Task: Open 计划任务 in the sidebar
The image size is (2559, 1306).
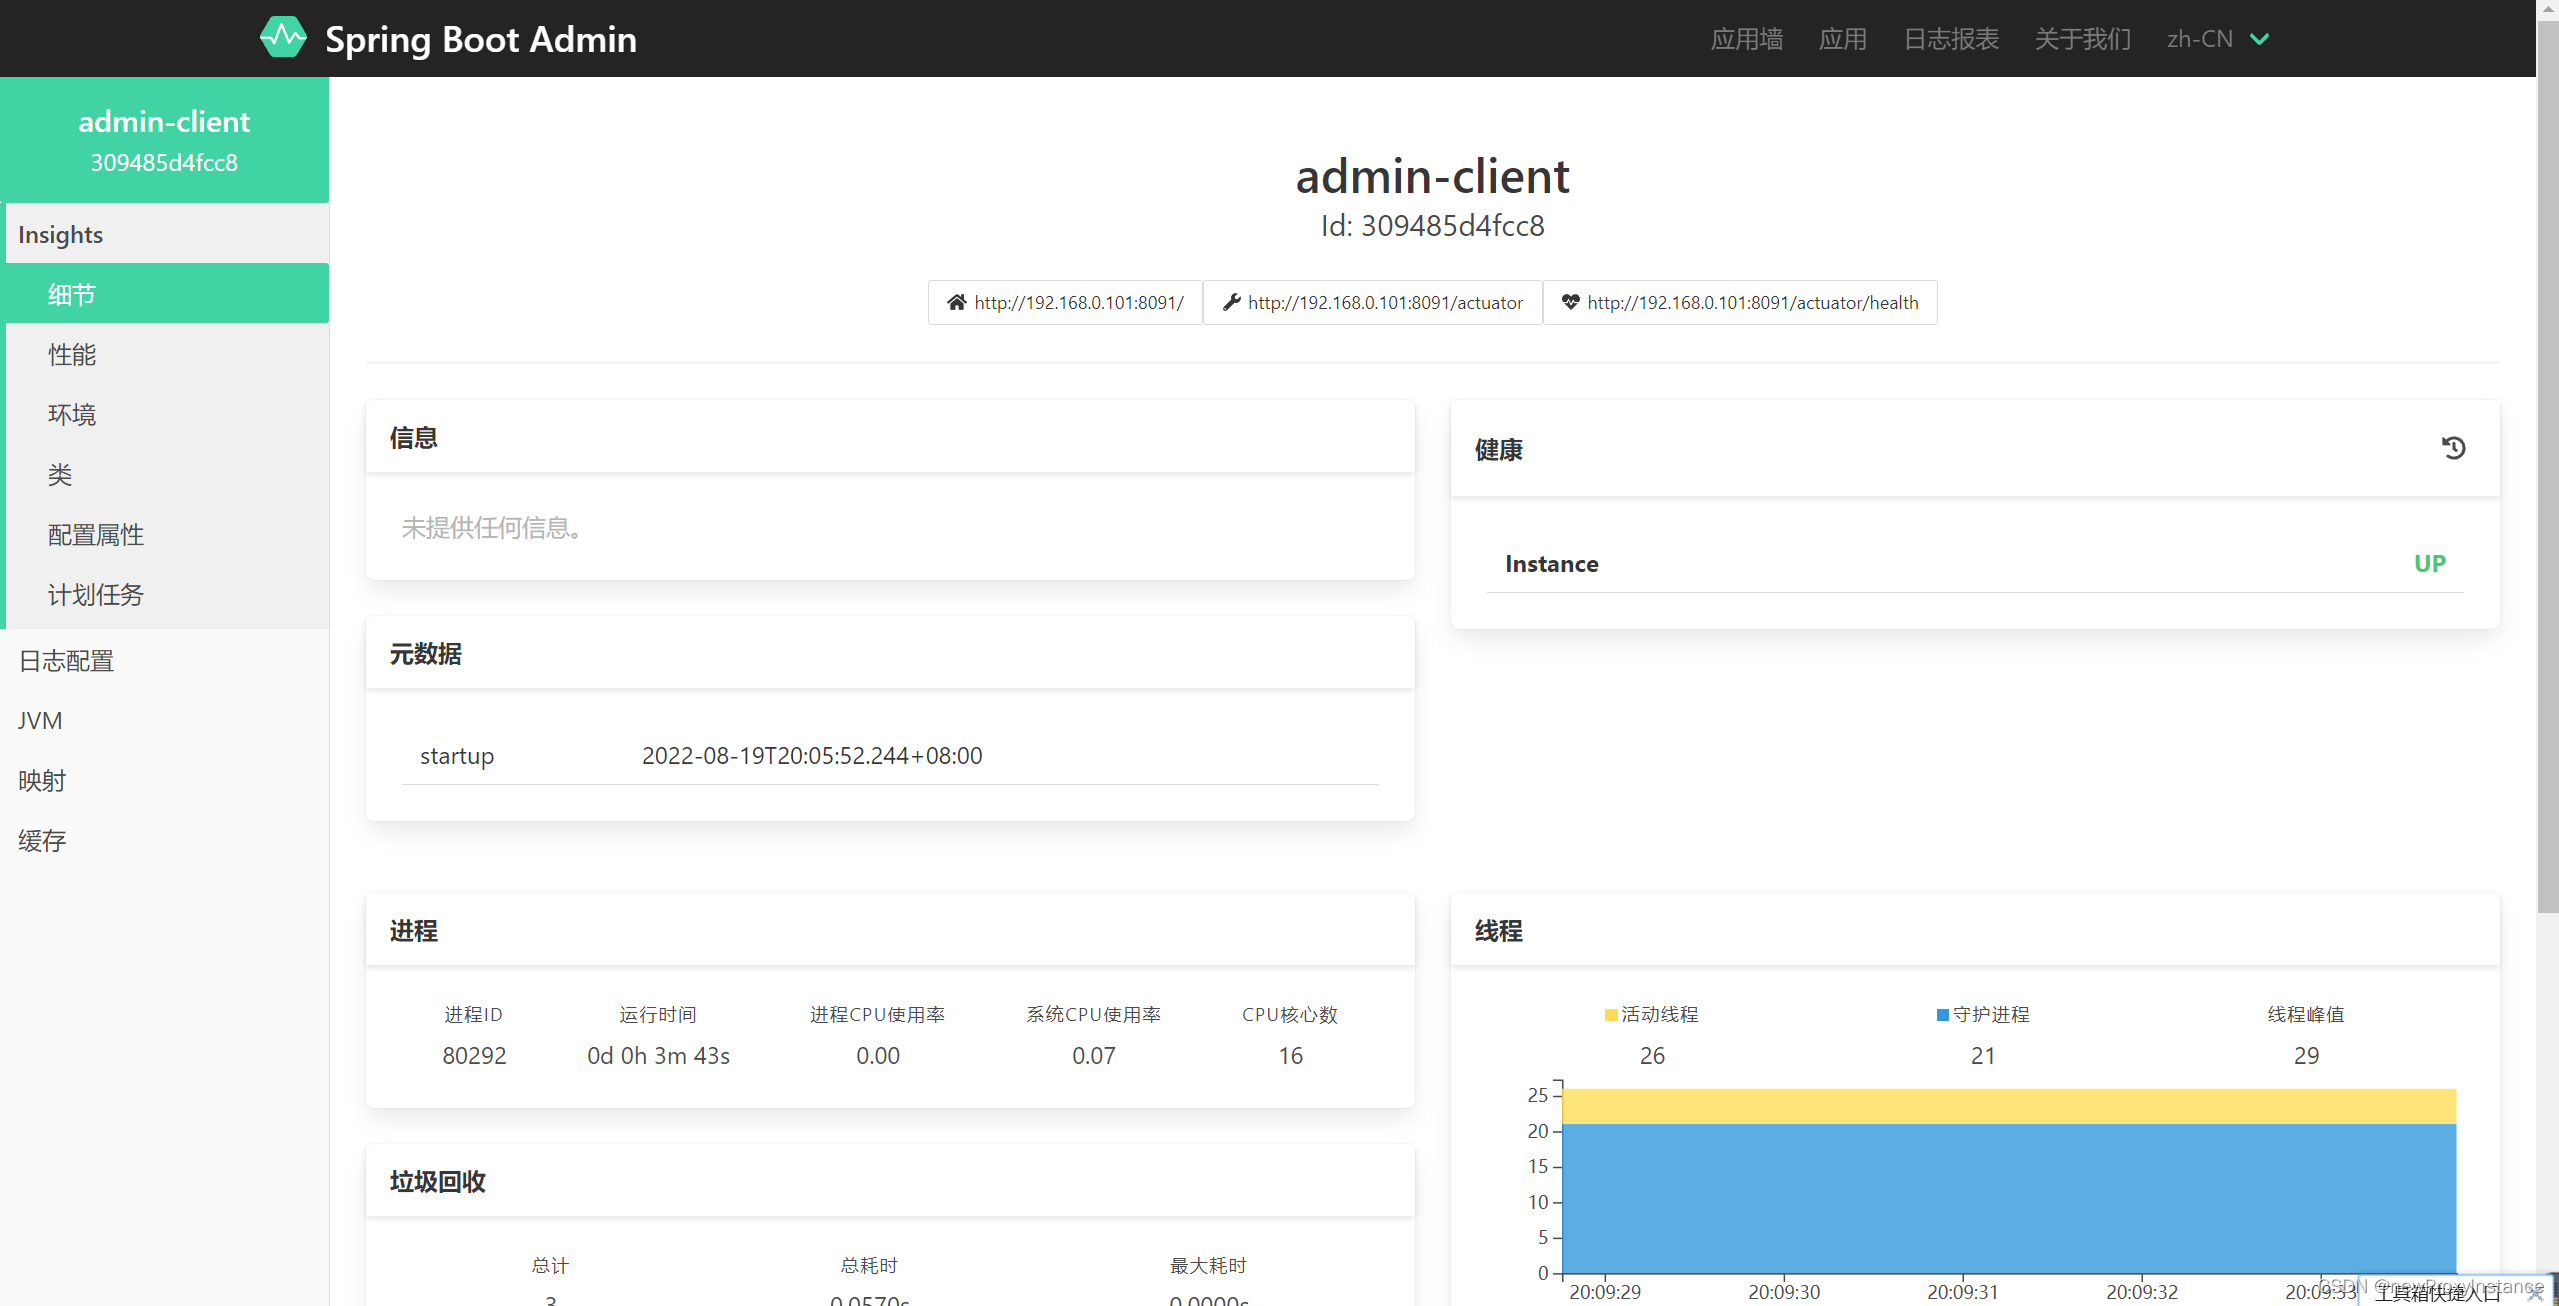Action: 167,594
